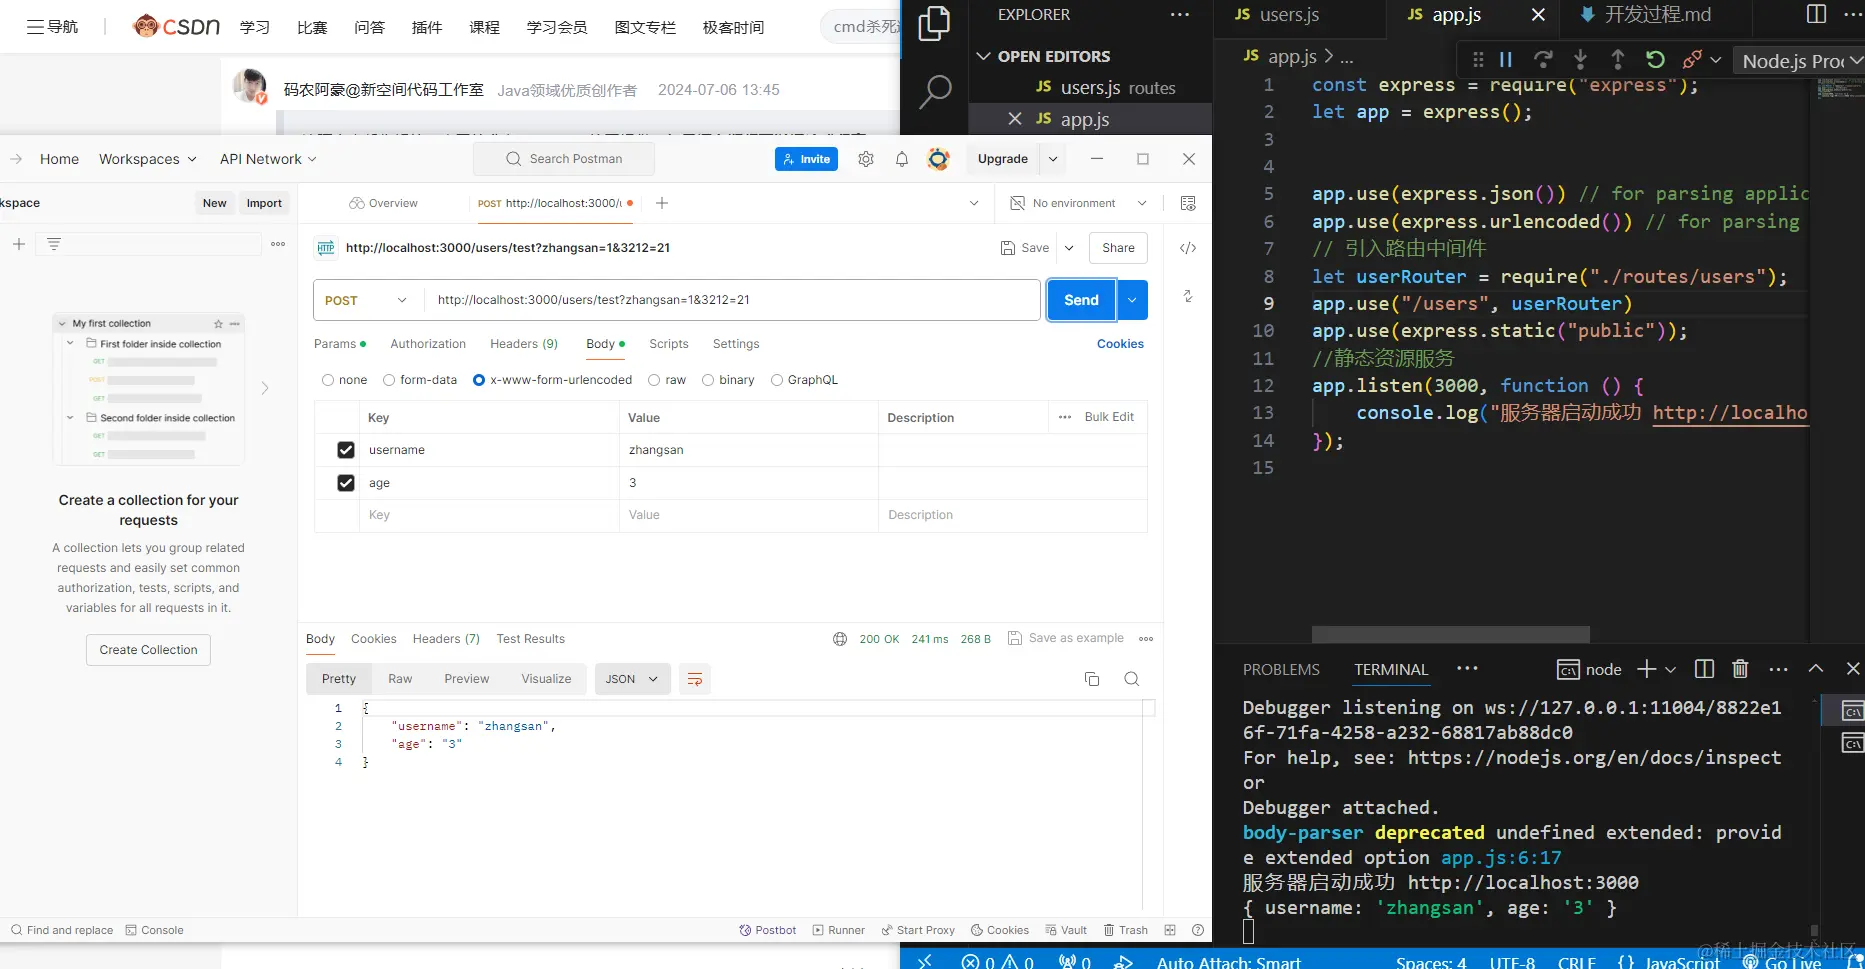Open Postman settings gear icon
1865x969 pixels.
click(866, 159)
